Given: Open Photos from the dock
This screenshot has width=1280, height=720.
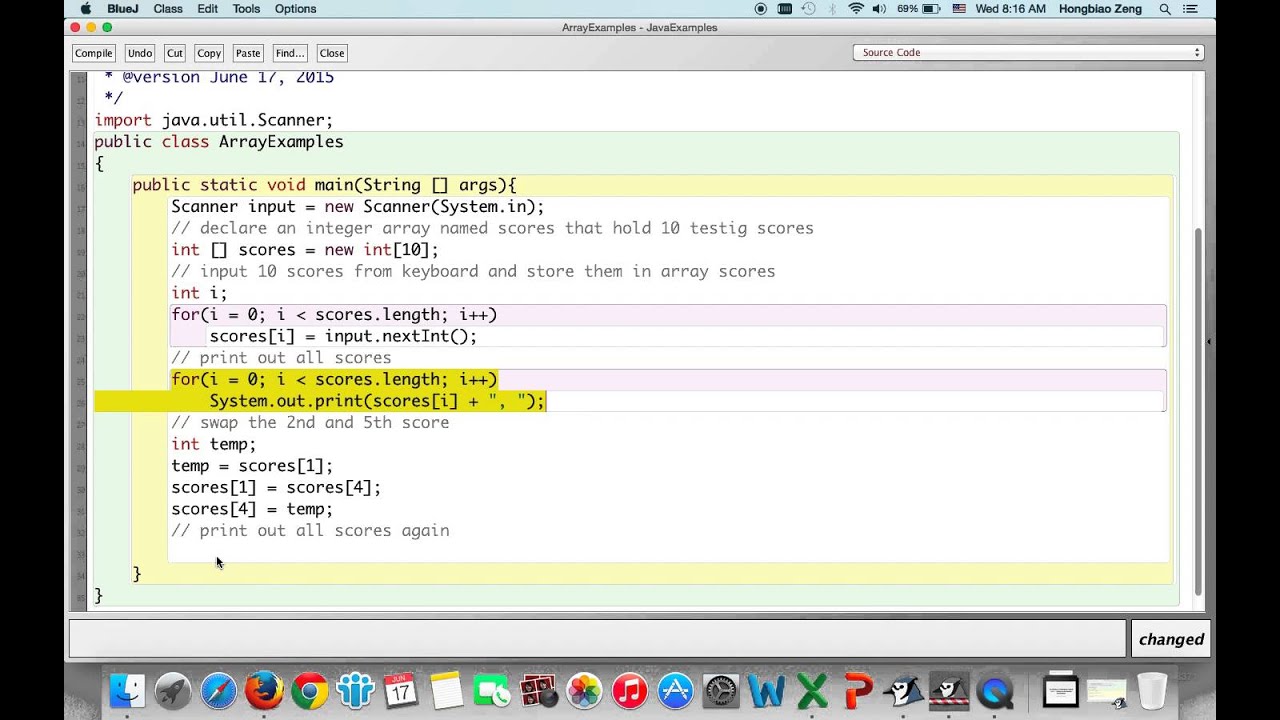Looking at the screenshot, I should pos(584,691).
